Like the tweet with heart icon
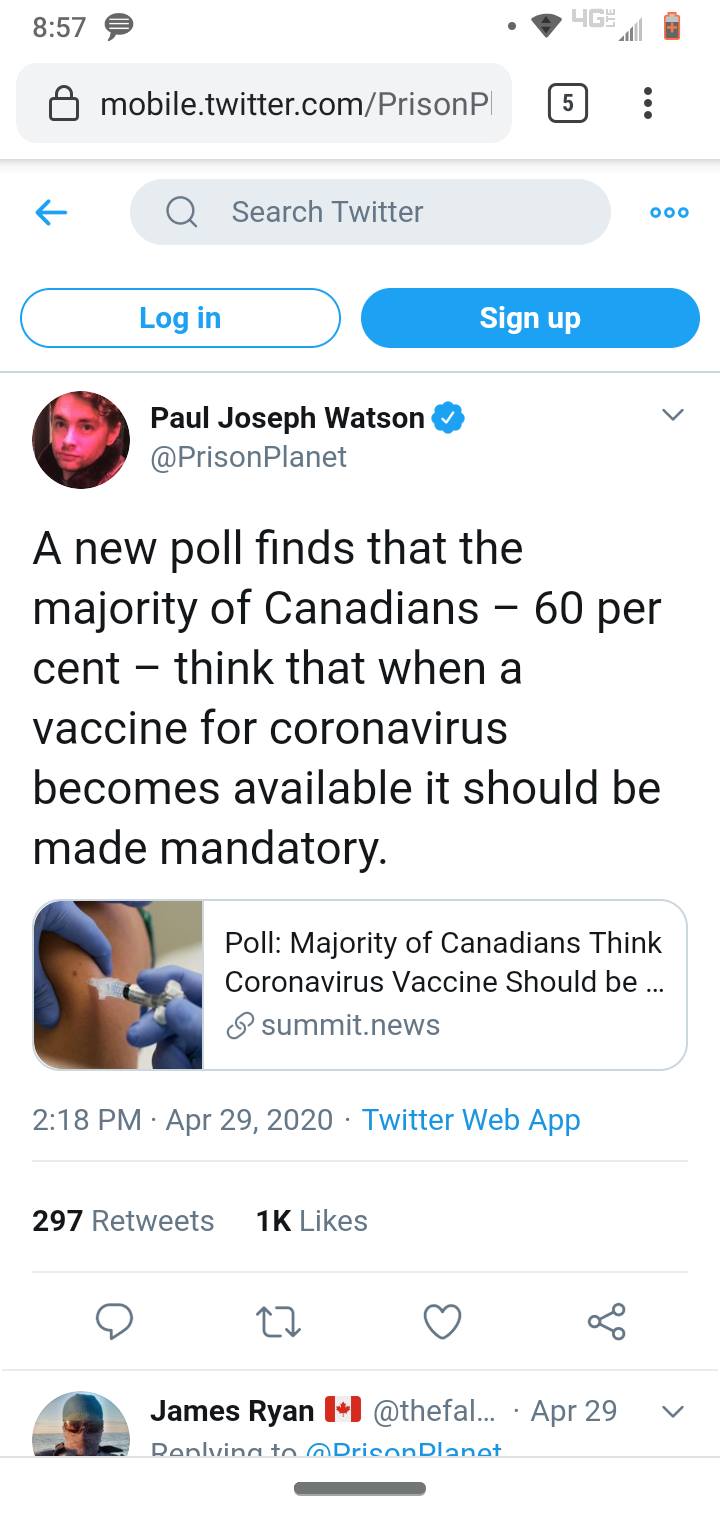720x1520 pixels. [442, 1321]
